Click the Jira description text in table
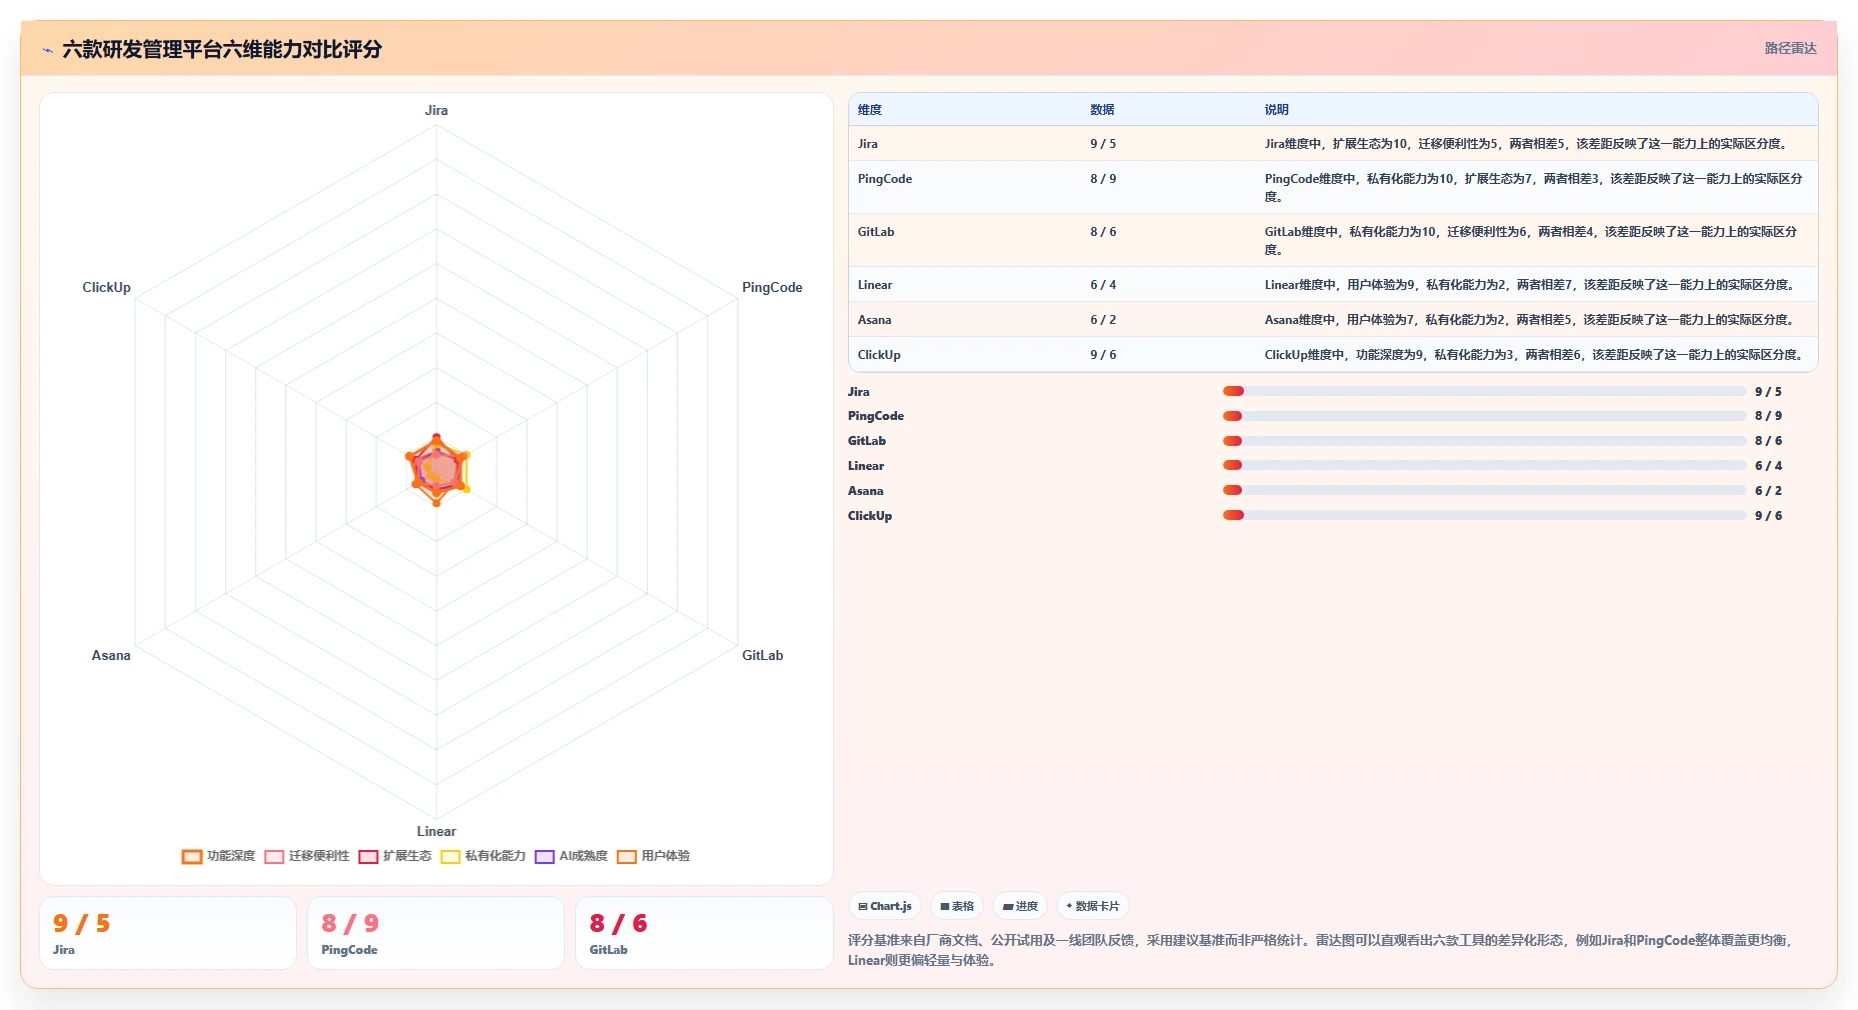The image size is (1858, 1010). [1527, 144]
